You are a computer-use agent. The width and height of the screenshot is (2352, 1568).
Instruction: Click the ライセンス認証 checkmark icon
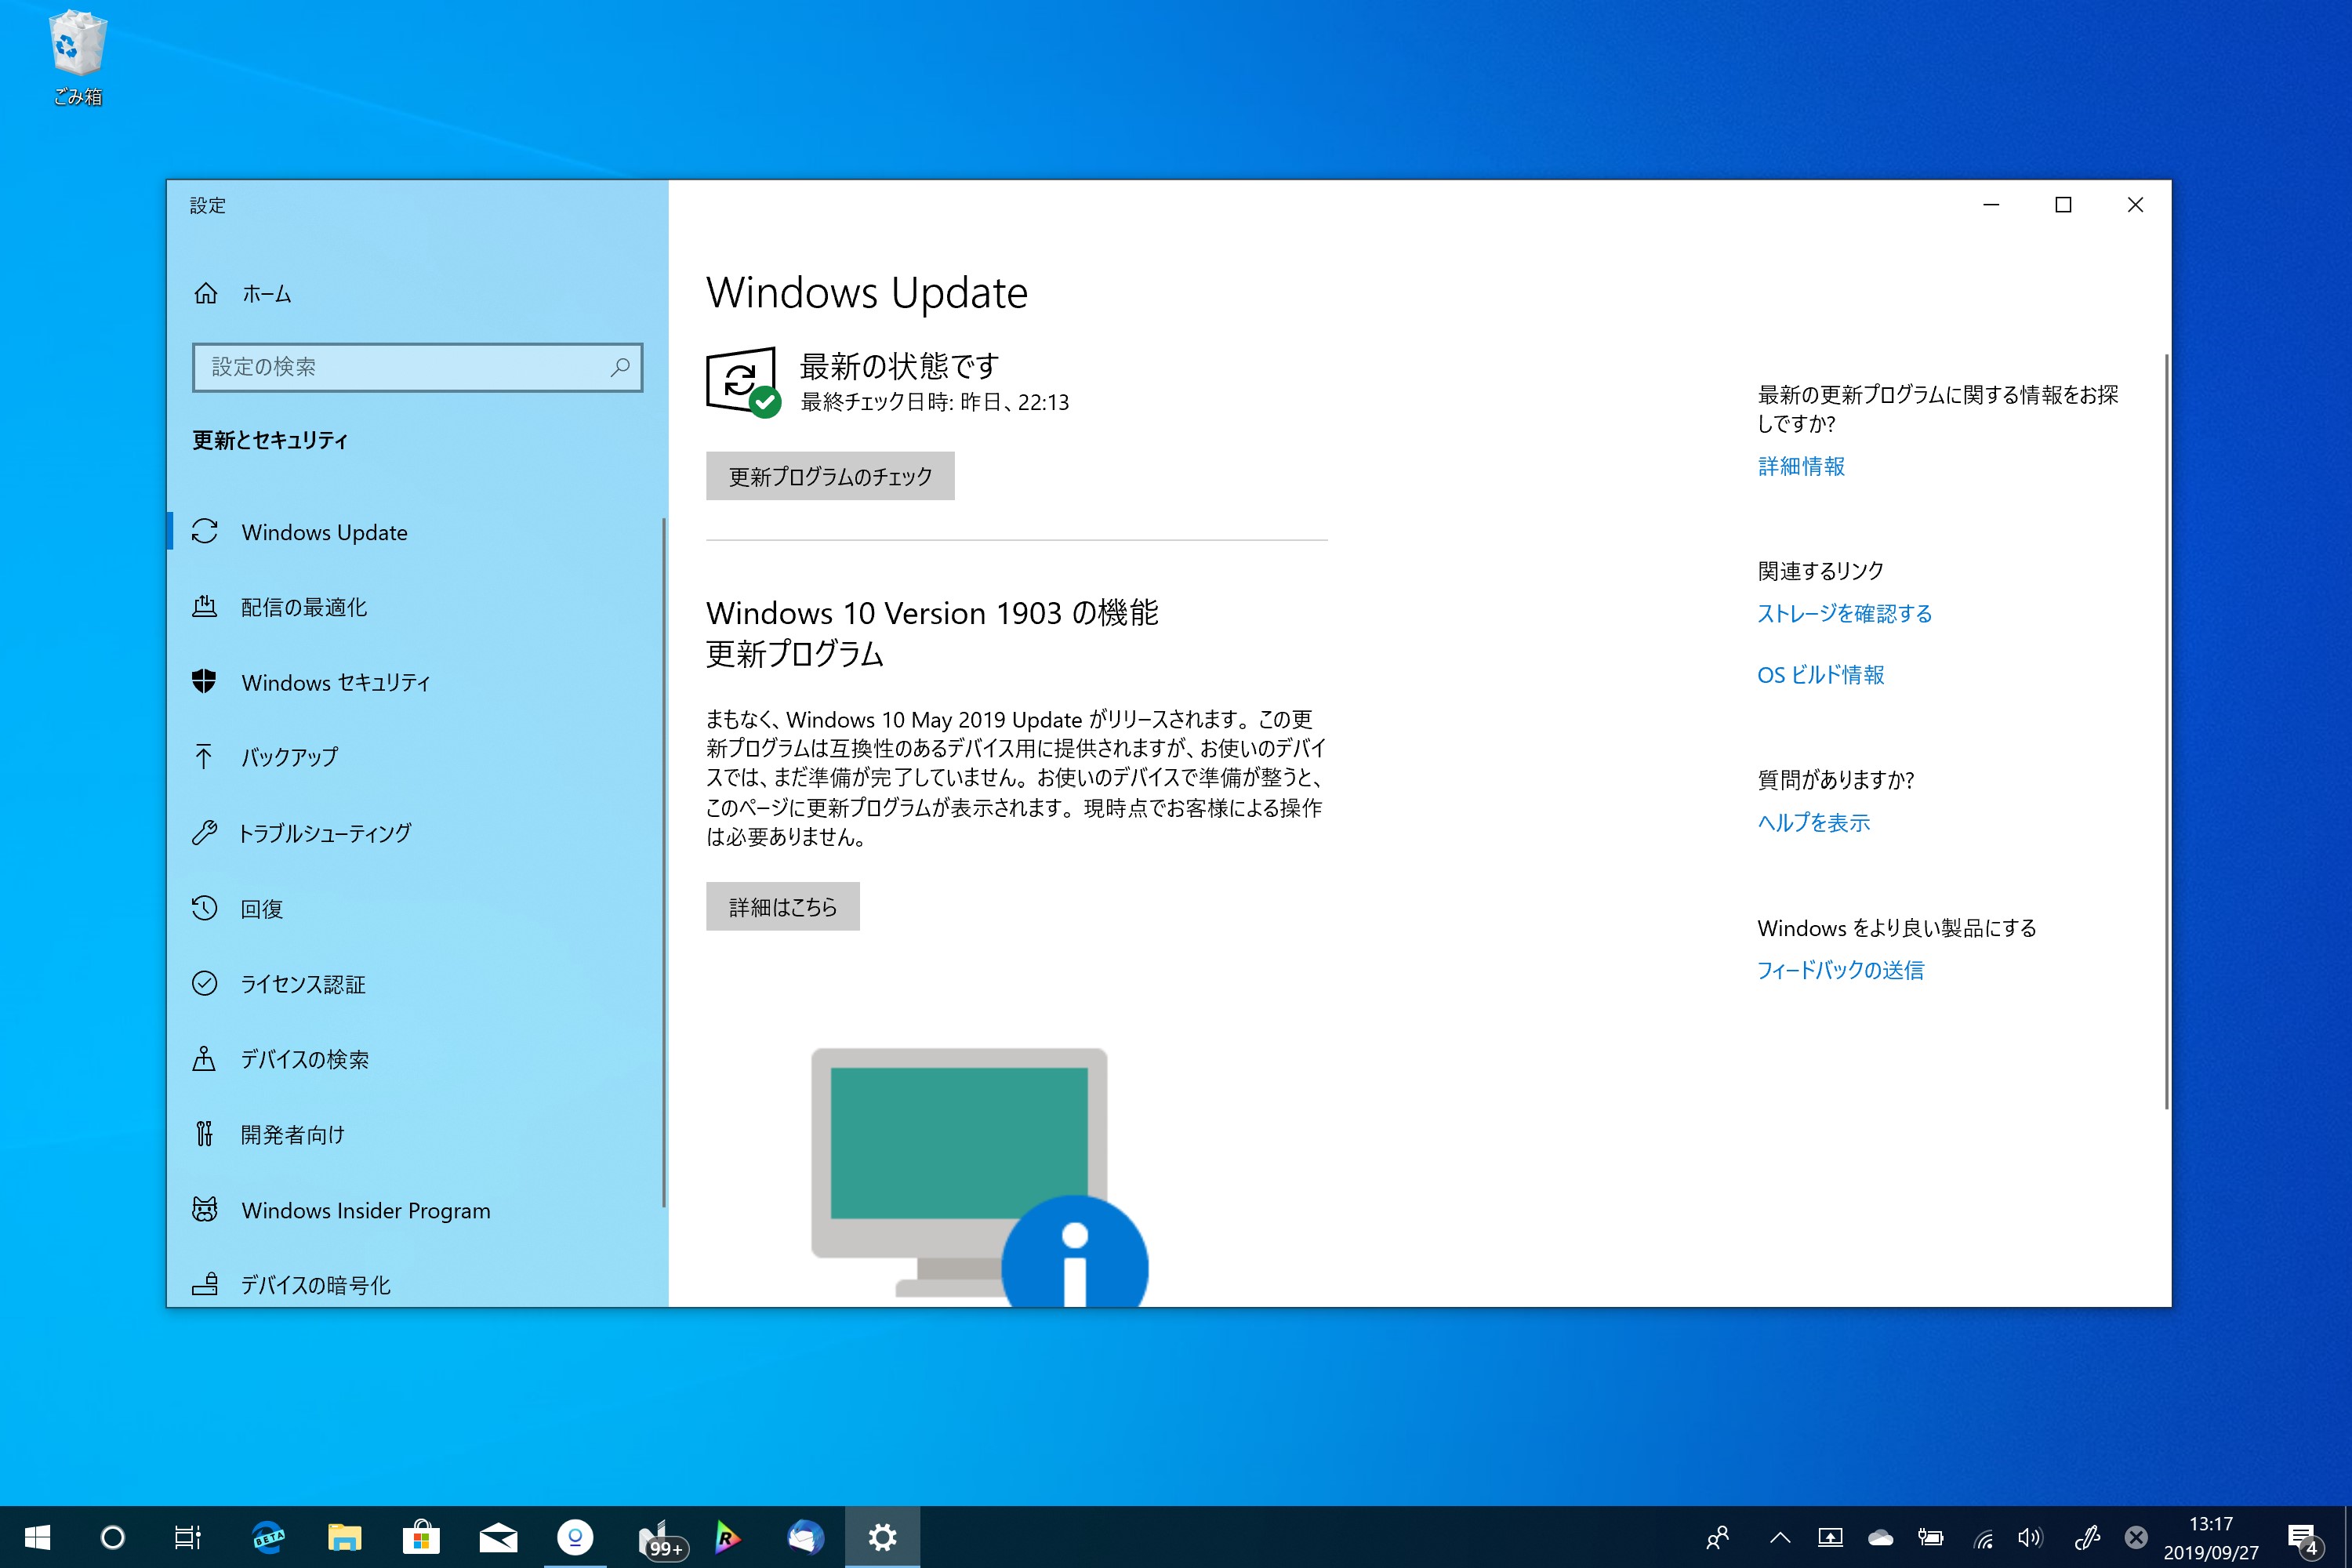click(205, 984)
